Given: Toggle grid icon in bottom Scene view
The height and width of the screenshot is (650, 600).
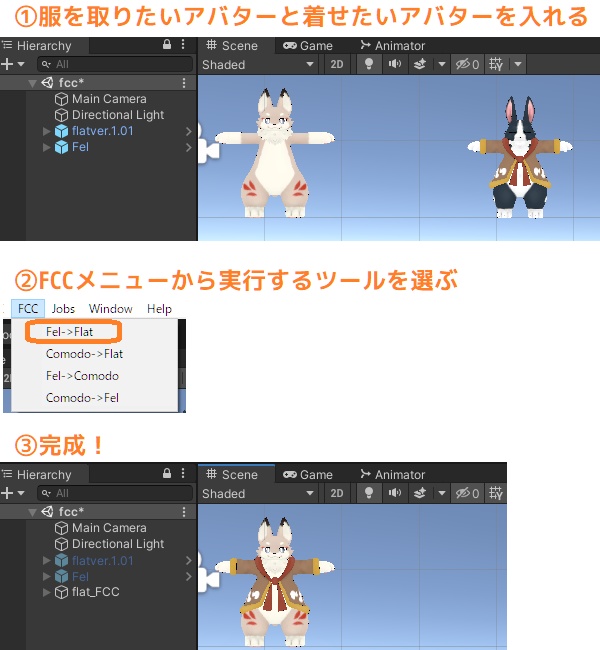Looking at the screenshot, I should click(x=496, y=493).
